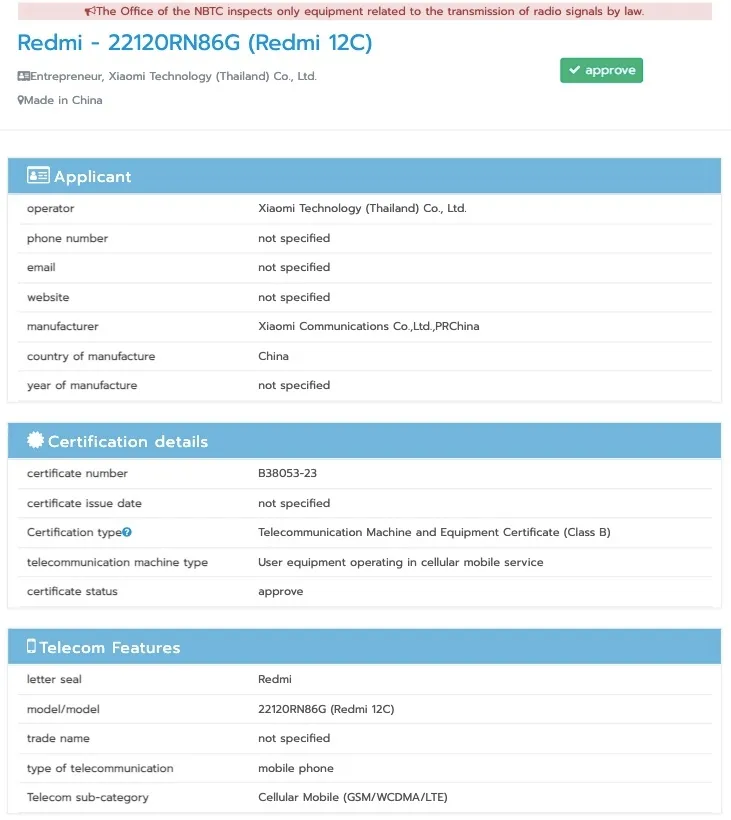The width and height of the screenshot is (731, 820).
Task: Click the Entrepreneur Xiaomi Technology (Thailand) text
Action: pos(173,76)
